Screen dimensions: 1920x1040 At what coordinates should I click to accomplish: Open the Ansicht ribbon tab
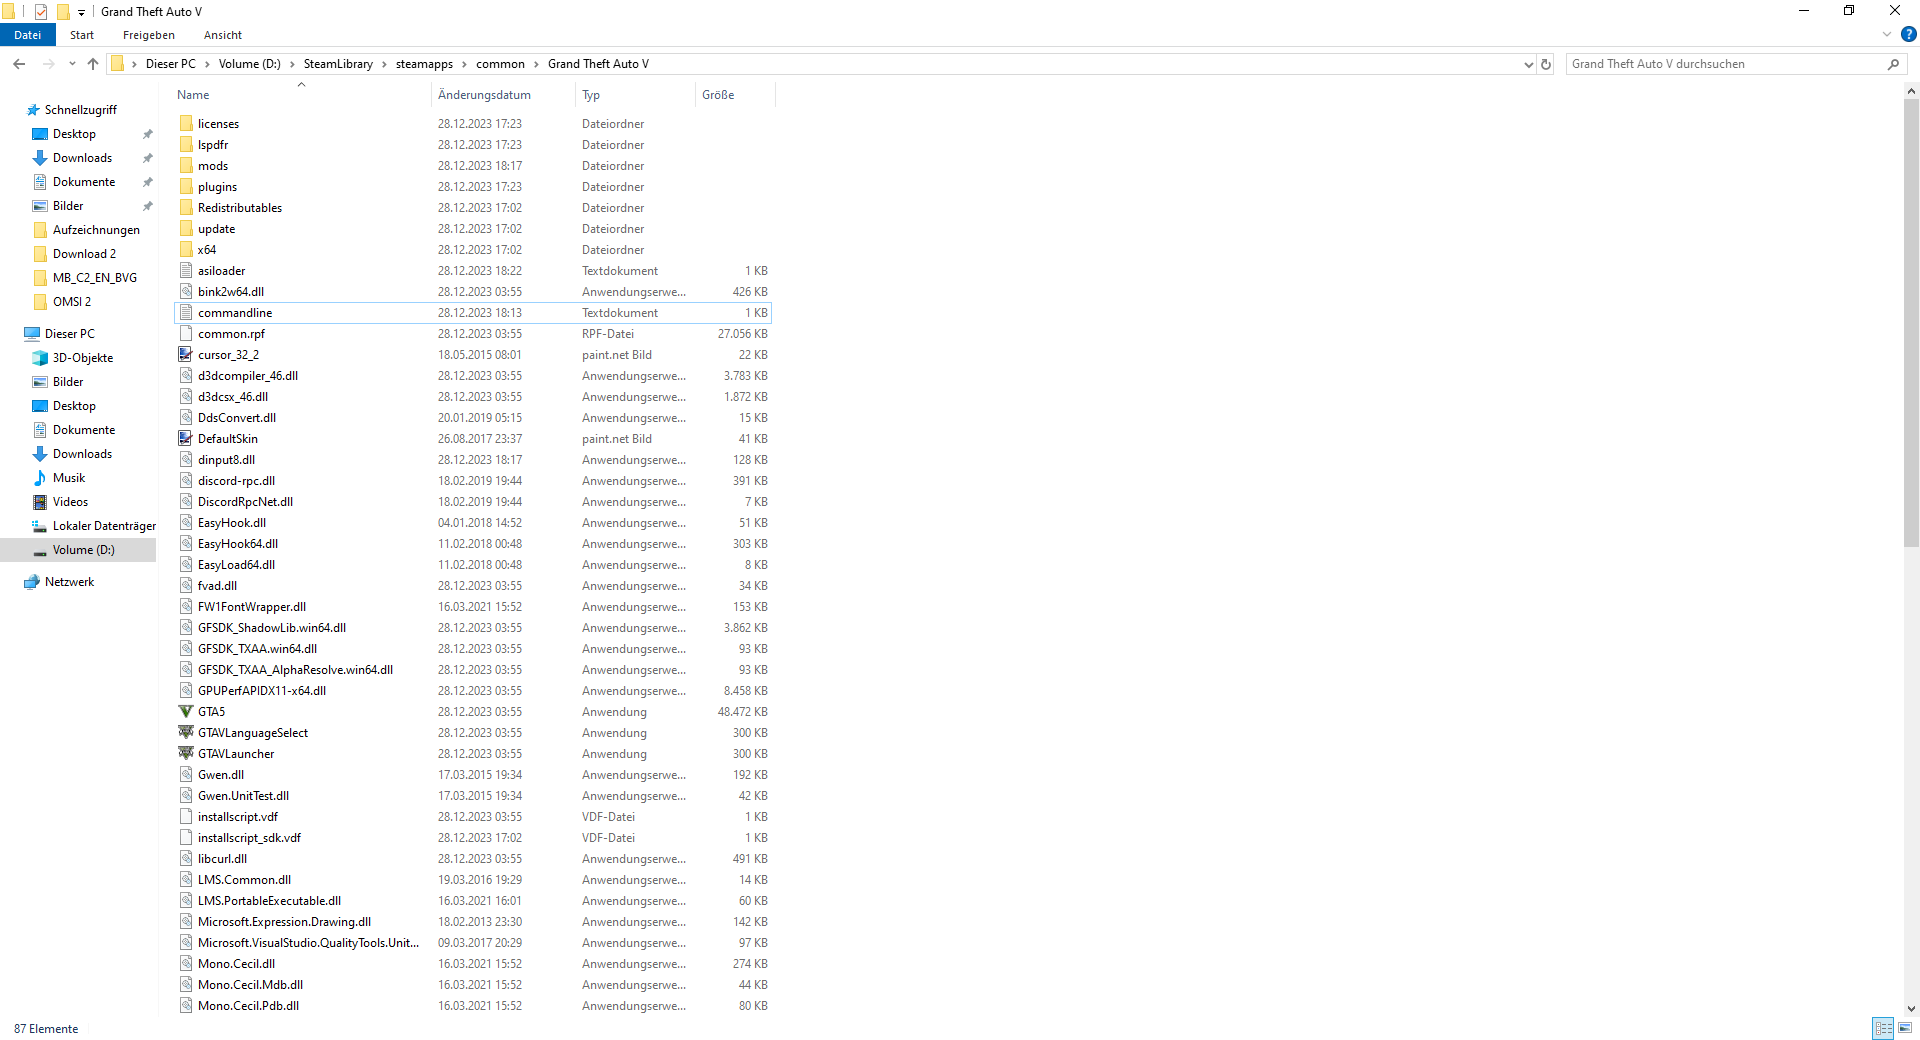[223, 35]
